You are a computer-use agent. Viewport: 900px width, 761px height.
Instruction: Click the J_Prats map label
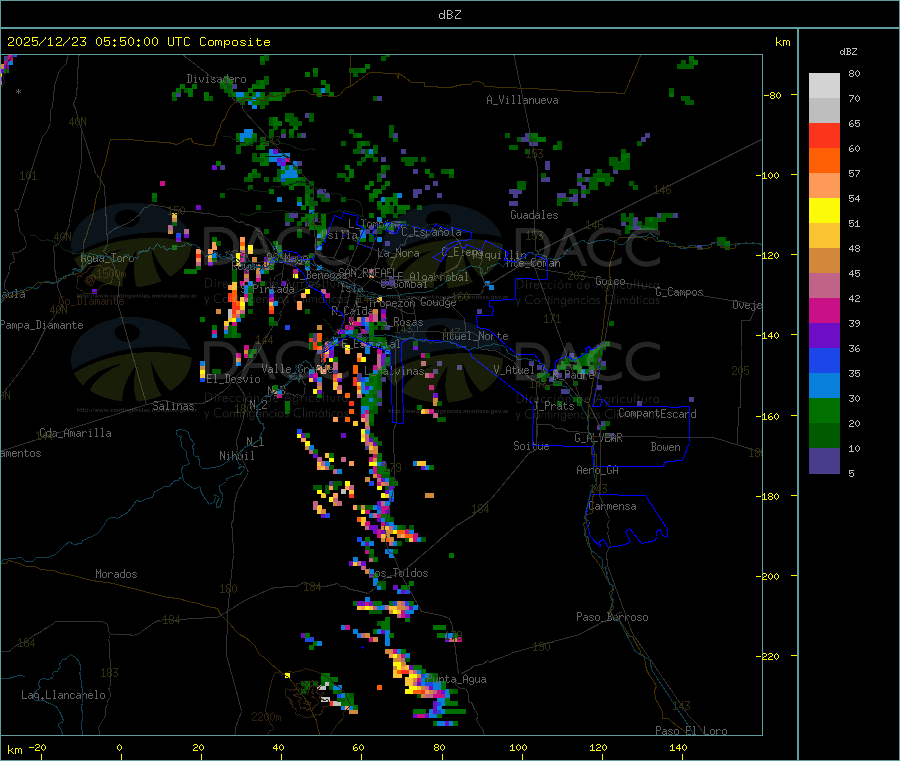[553, 406]
